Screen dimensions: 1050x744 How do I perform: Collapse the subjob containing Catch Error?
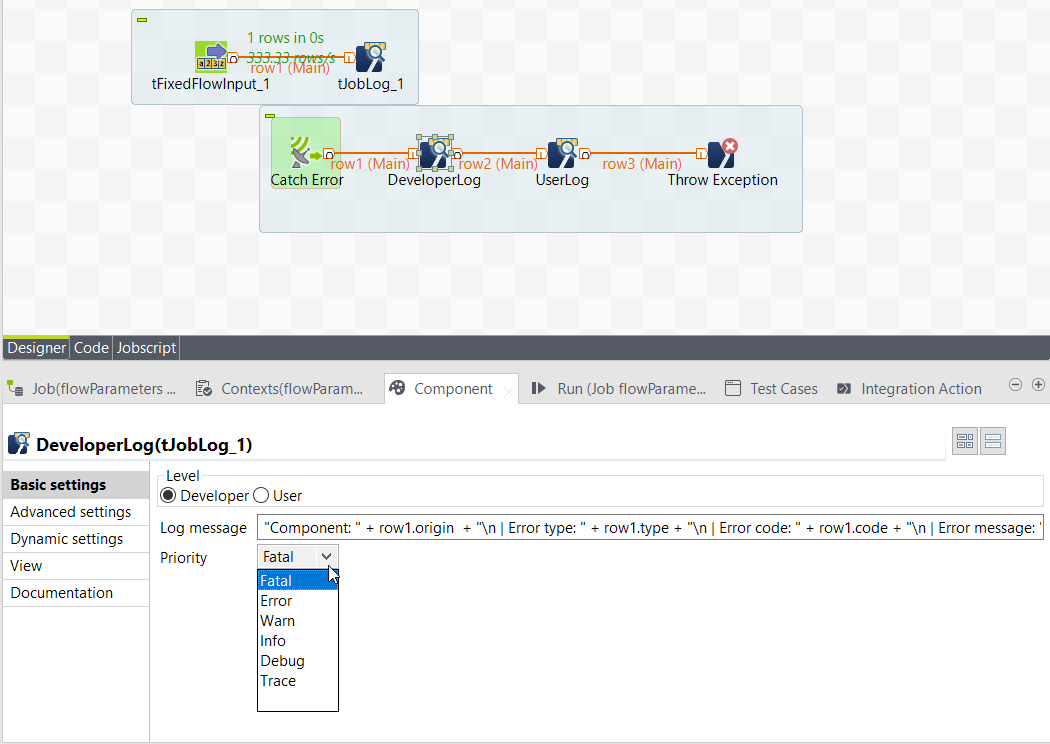[x=268, y=117]
